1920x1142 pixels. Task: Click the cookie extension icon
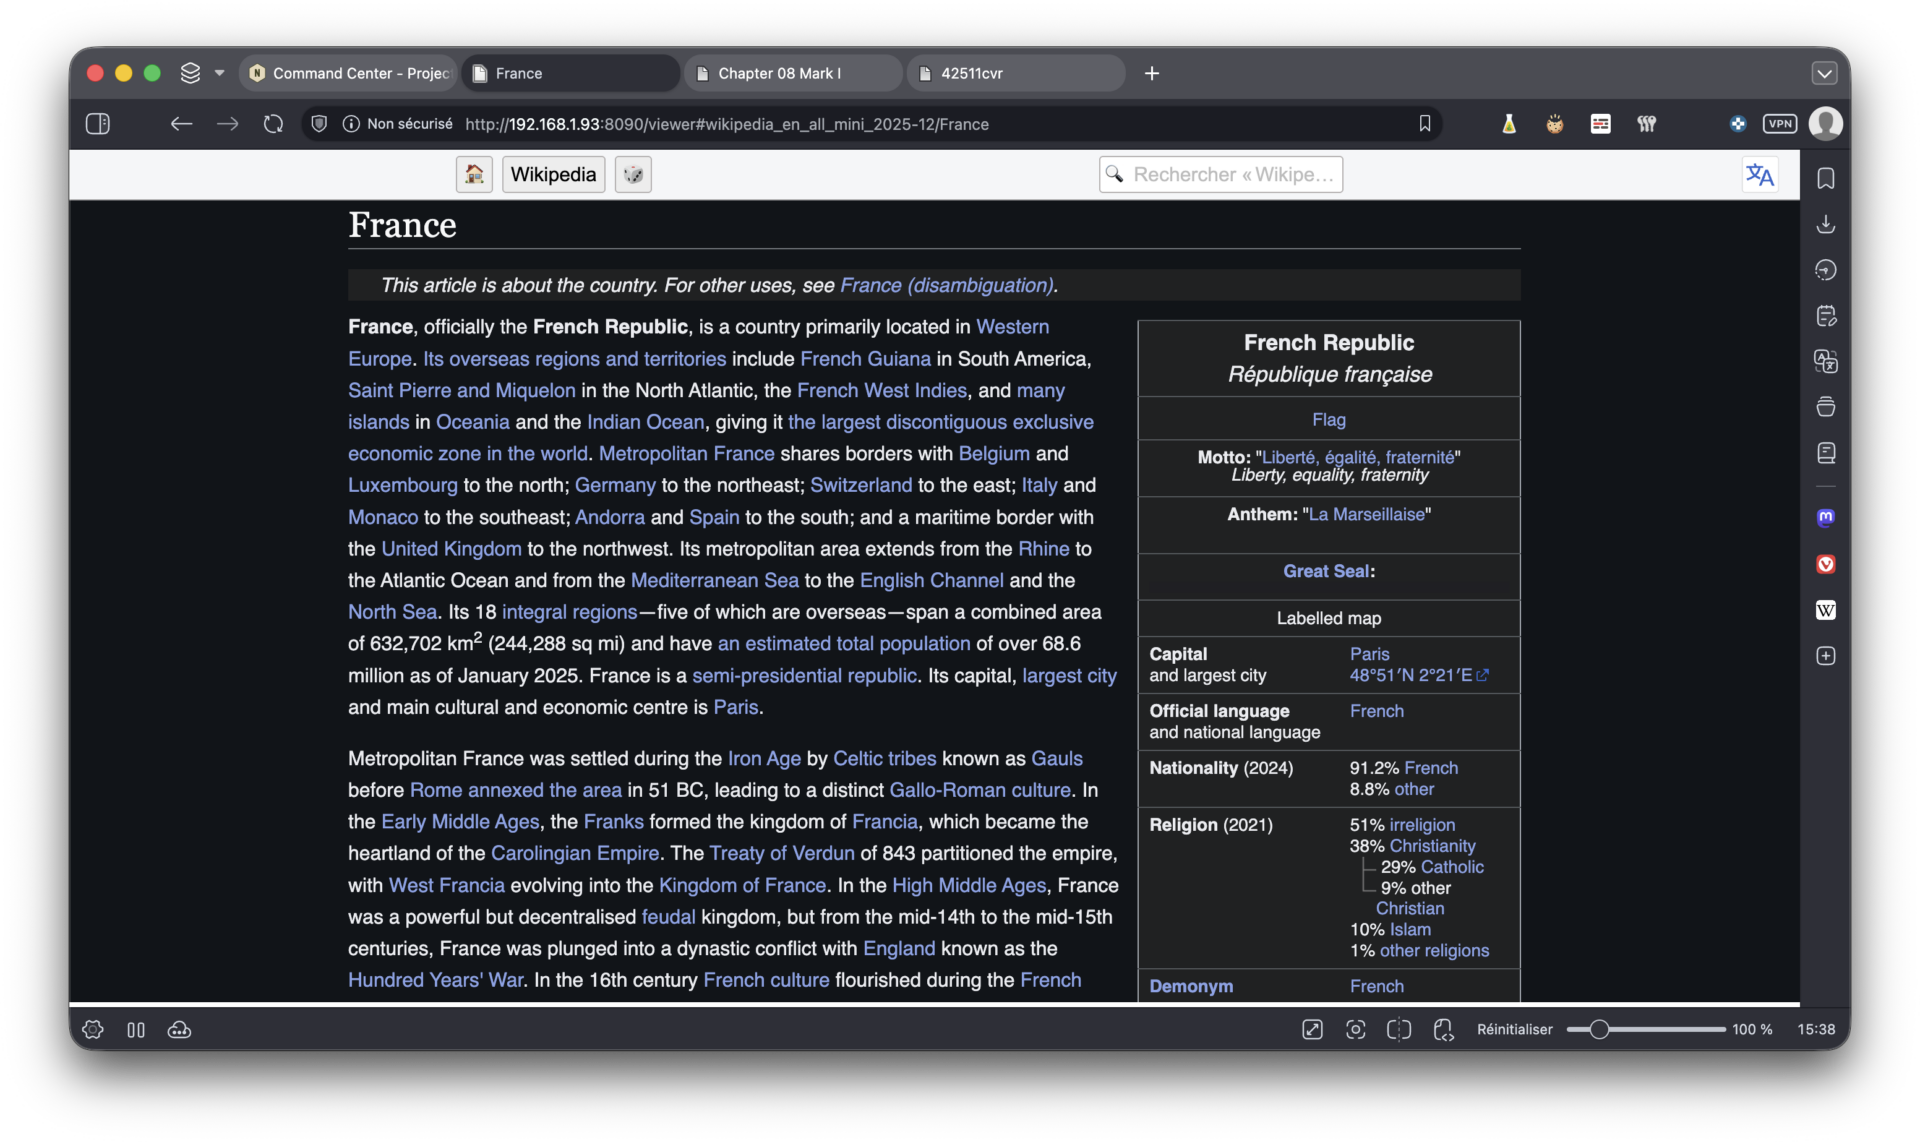pos(1554,124)
